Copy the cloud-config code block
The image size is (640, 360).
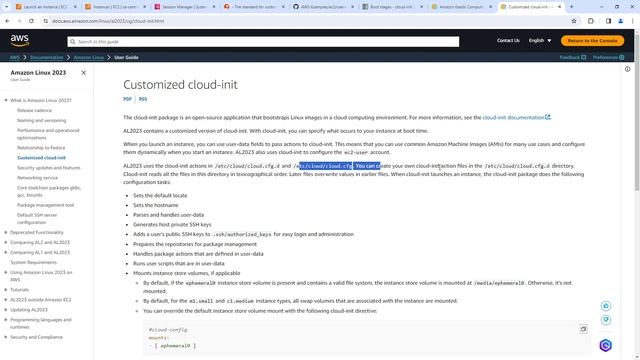[x=583, y=329]
